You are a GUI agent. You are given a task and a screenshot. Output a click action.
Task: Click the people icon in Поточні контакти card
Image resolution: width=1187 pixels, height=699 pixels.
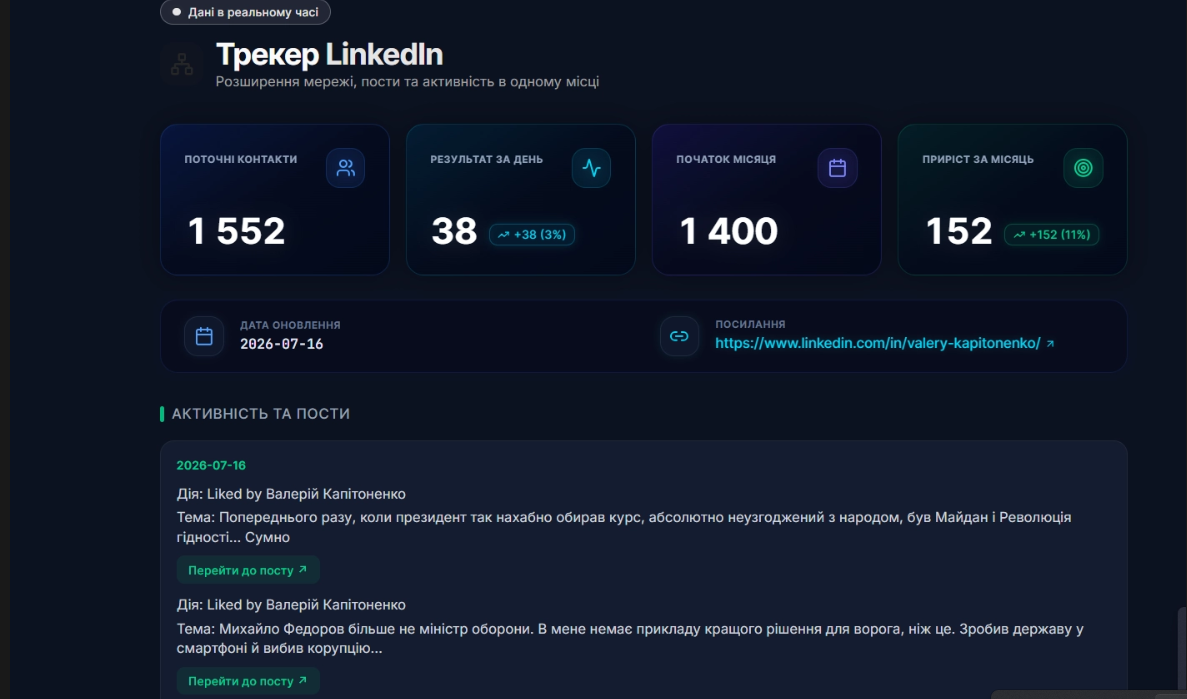(x=345, y=168)
